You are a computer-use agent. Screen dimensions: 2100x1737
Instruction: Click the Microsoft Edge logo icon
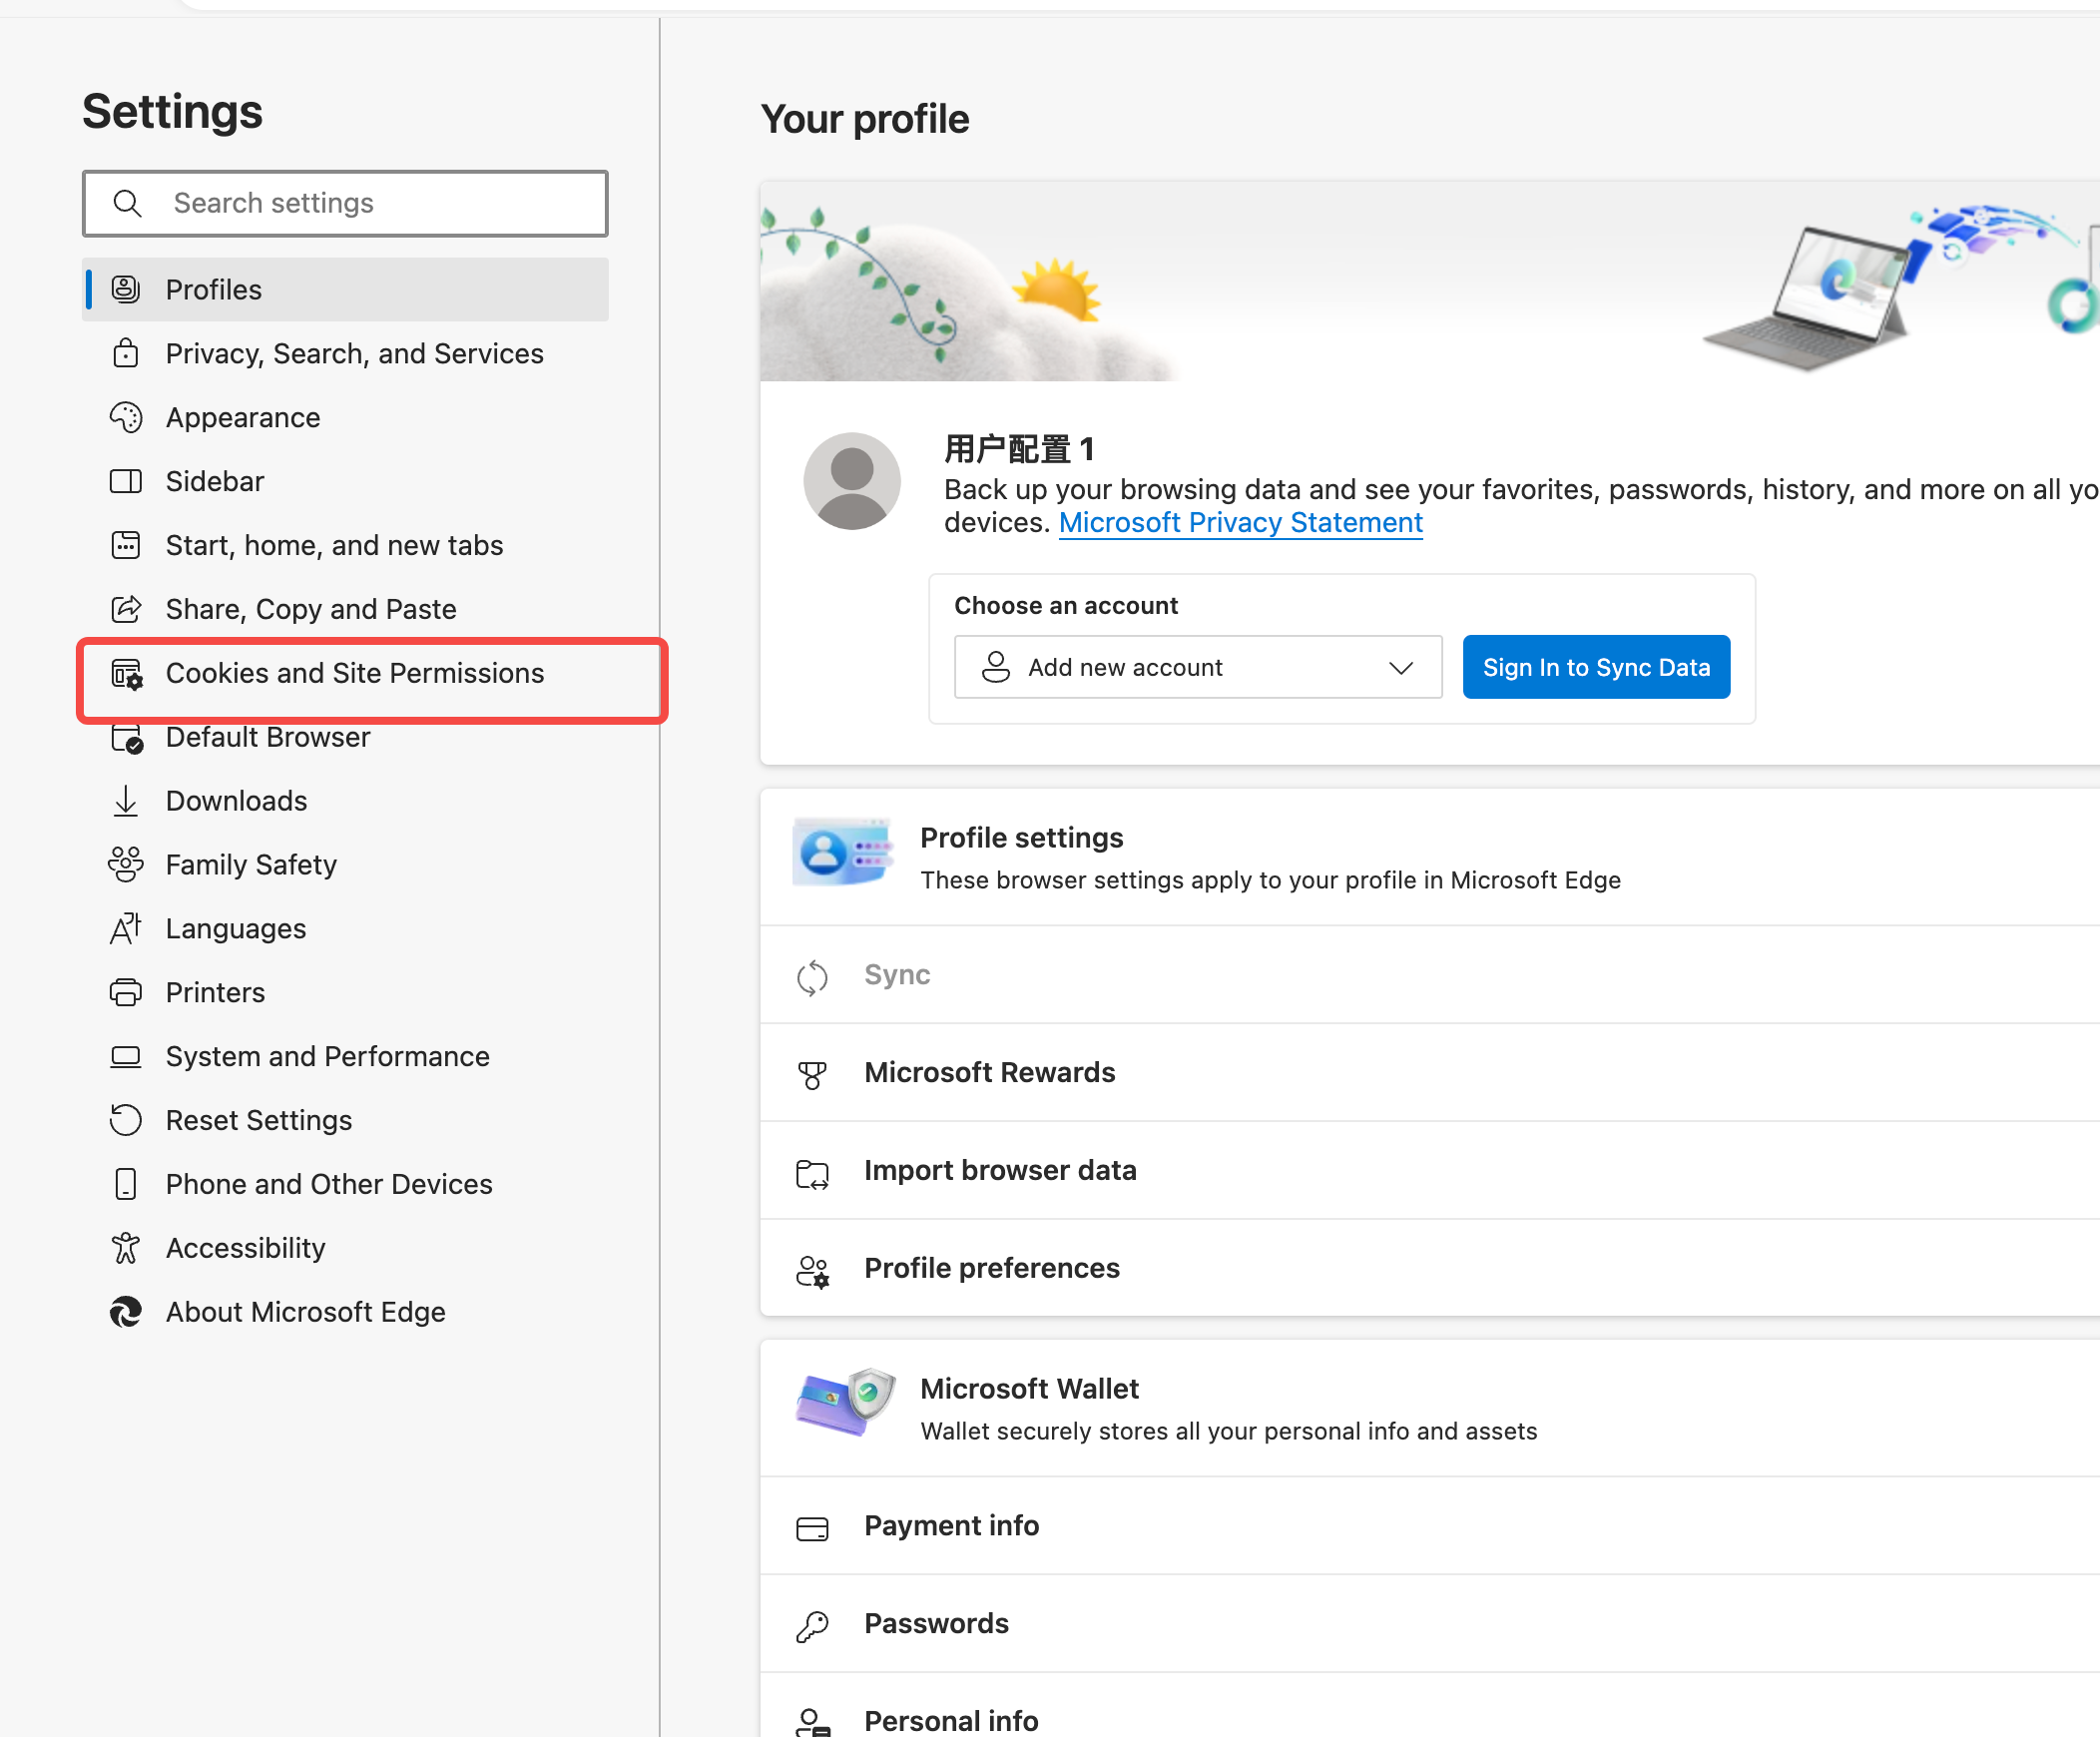click(x=125, y=1312)
